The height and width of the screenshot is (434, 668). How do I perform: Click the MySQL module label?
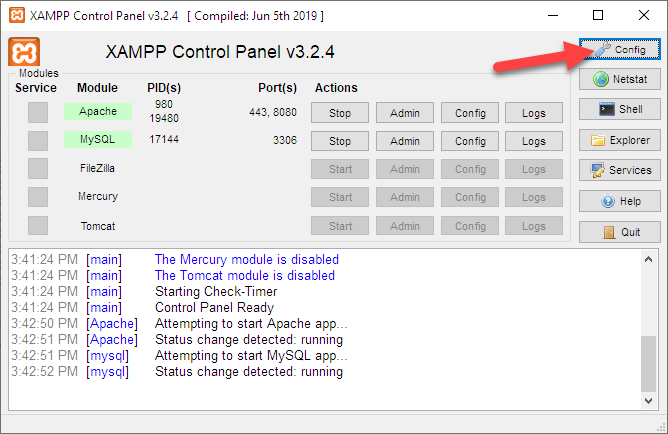(98, 139)
